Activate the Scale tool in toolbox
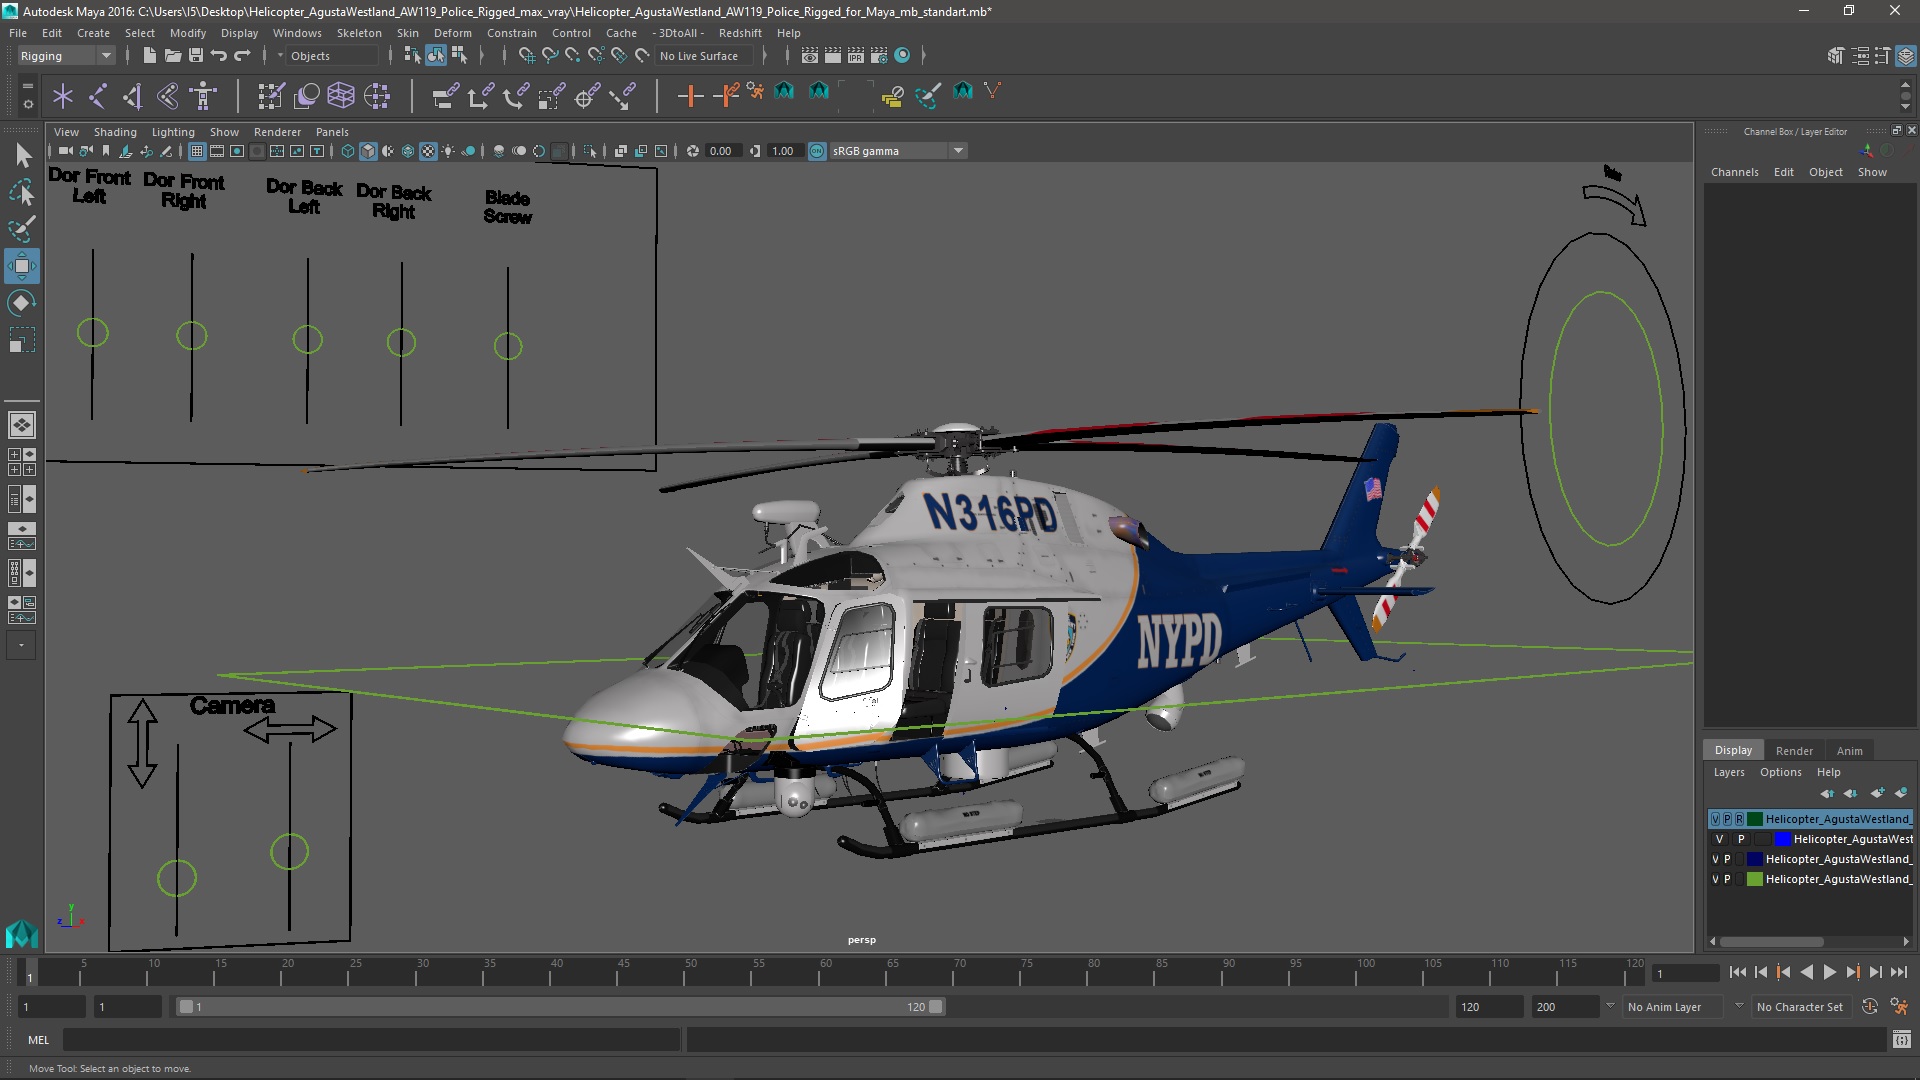Image resolution: width=1920 pixels, height=1080 pixels. pyautogui.click(x=22, y=340)
